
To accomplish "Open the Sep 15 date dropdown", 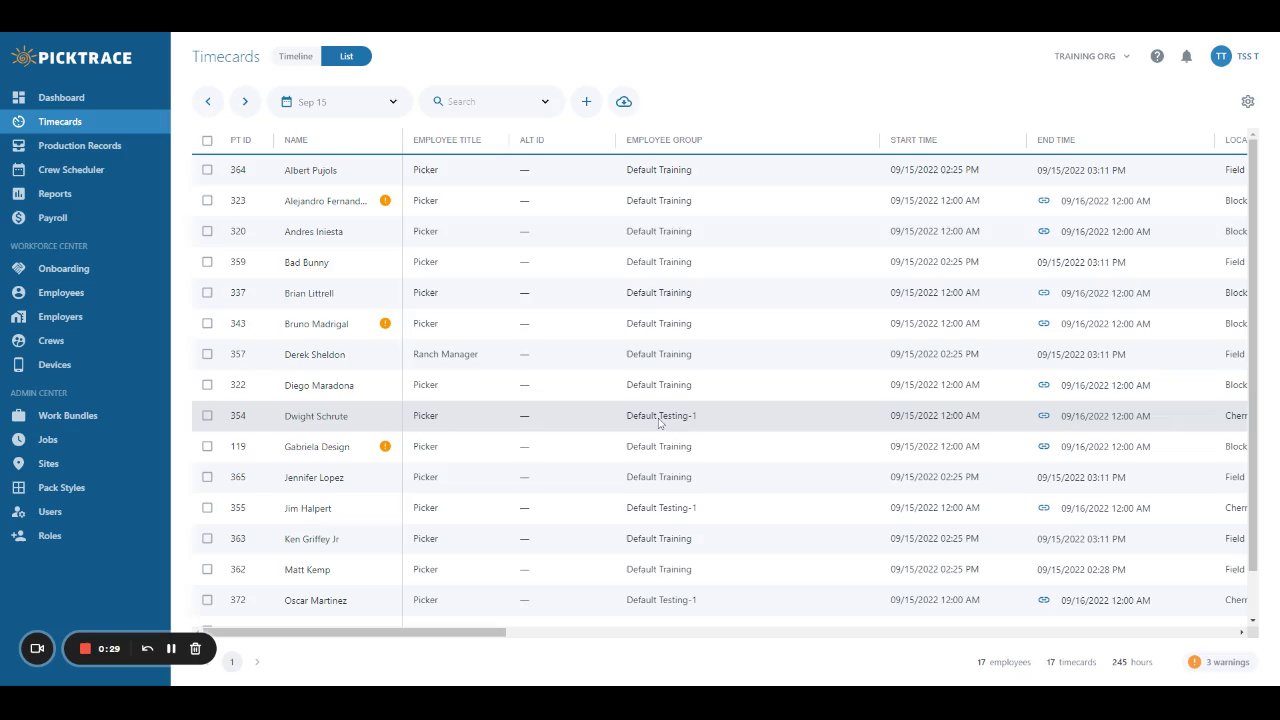I will click(x=340, y=101).
